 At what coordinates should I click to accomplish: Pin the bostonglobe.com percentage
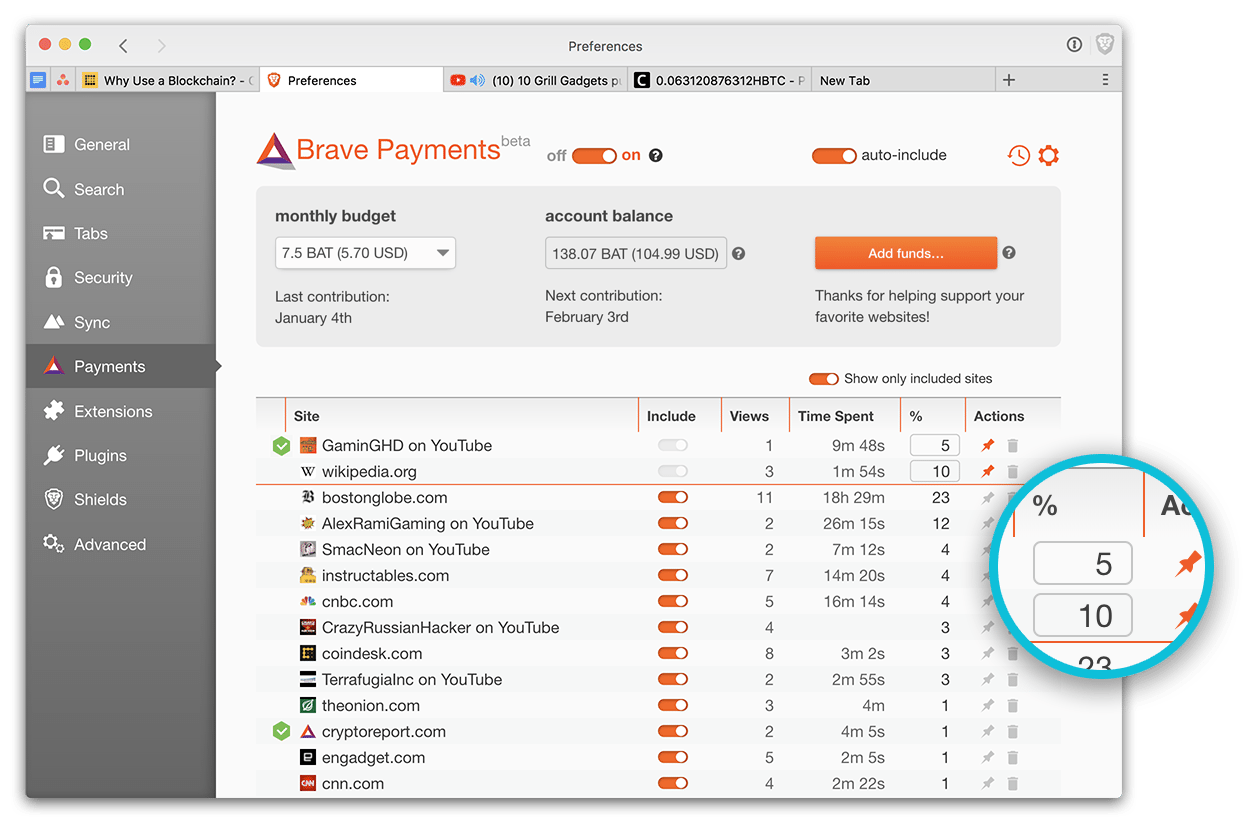[988, 497]
